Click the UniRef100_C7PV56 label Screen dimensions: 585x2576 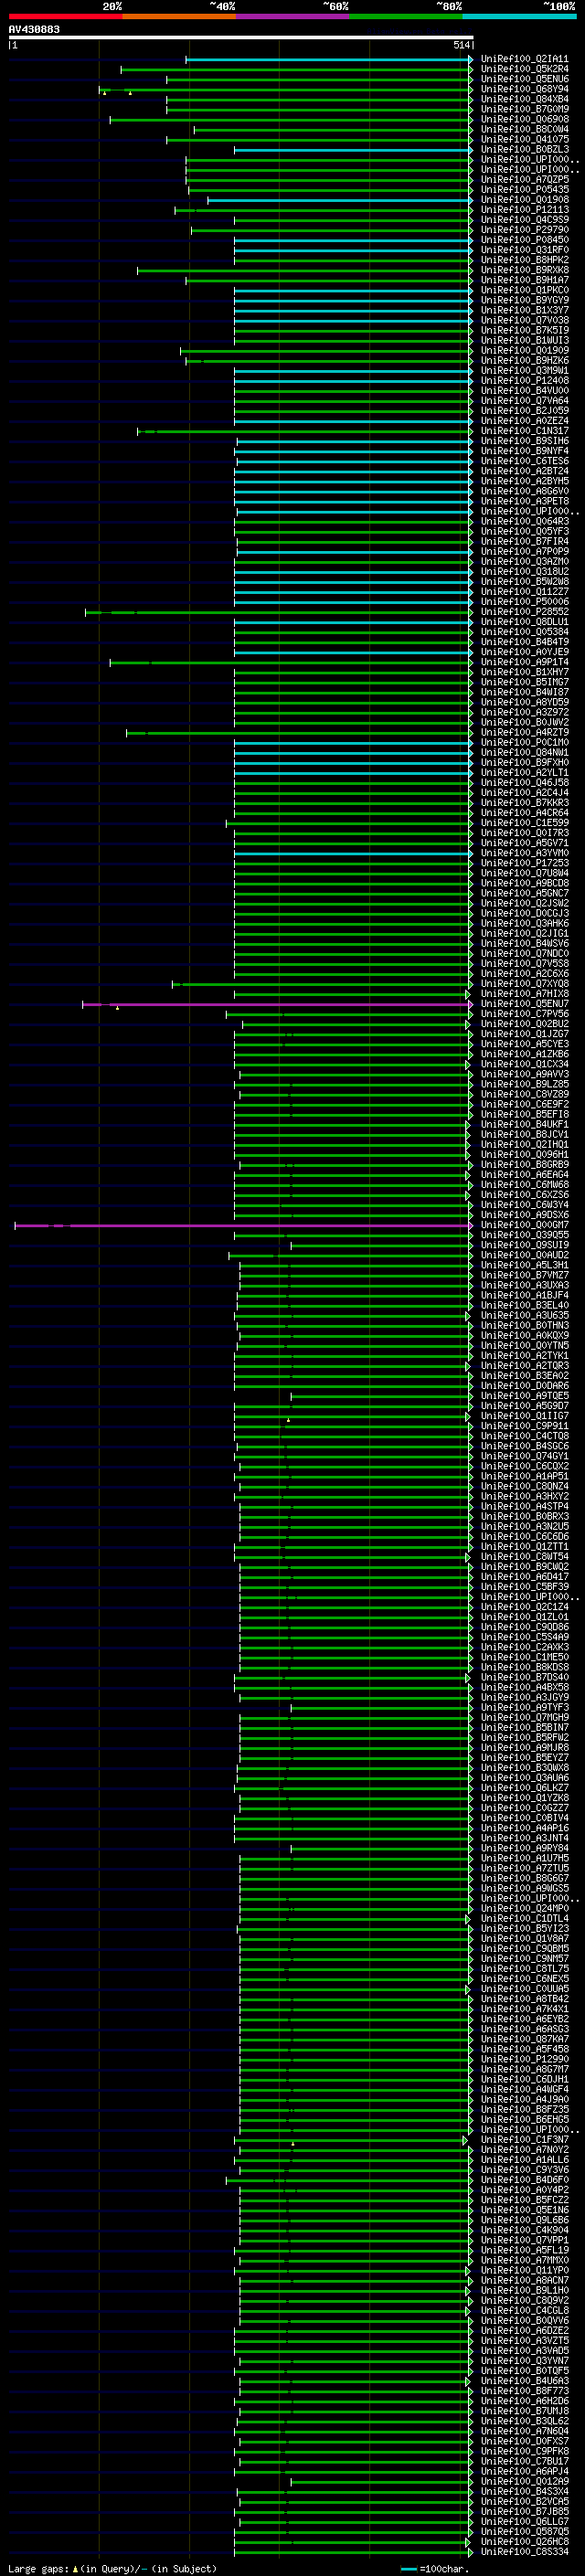[x=524, y=1014]
